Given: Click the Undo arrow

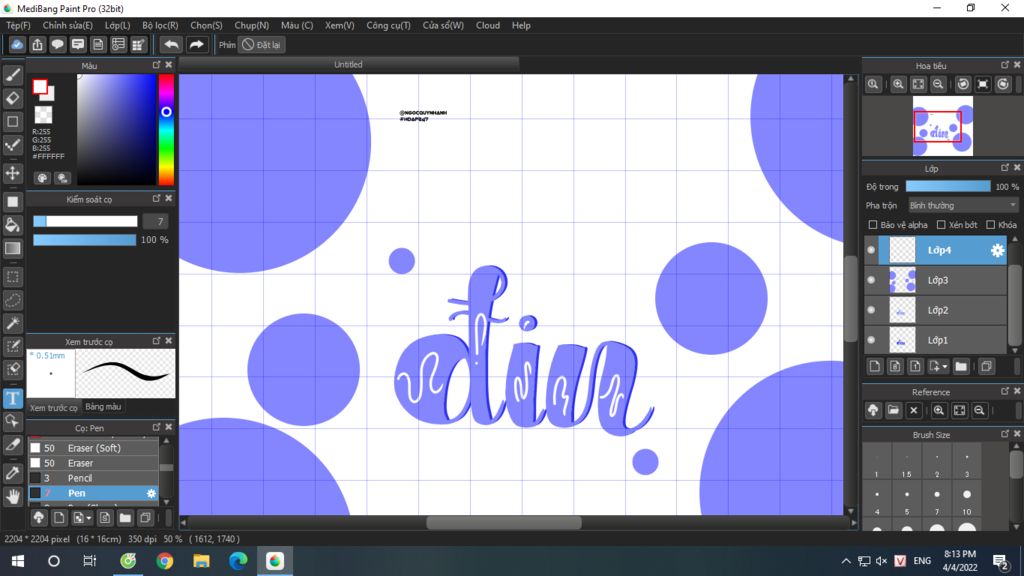Looking at the screenshot, I should pos(171,44).
